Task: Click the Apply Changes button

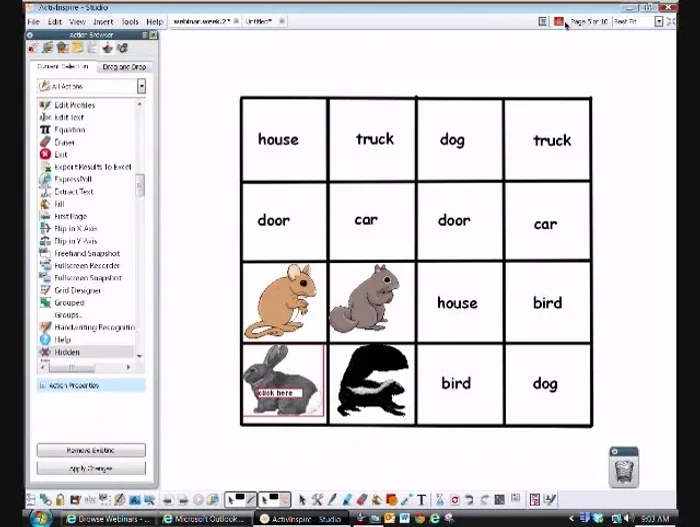Action: [91, 468]
